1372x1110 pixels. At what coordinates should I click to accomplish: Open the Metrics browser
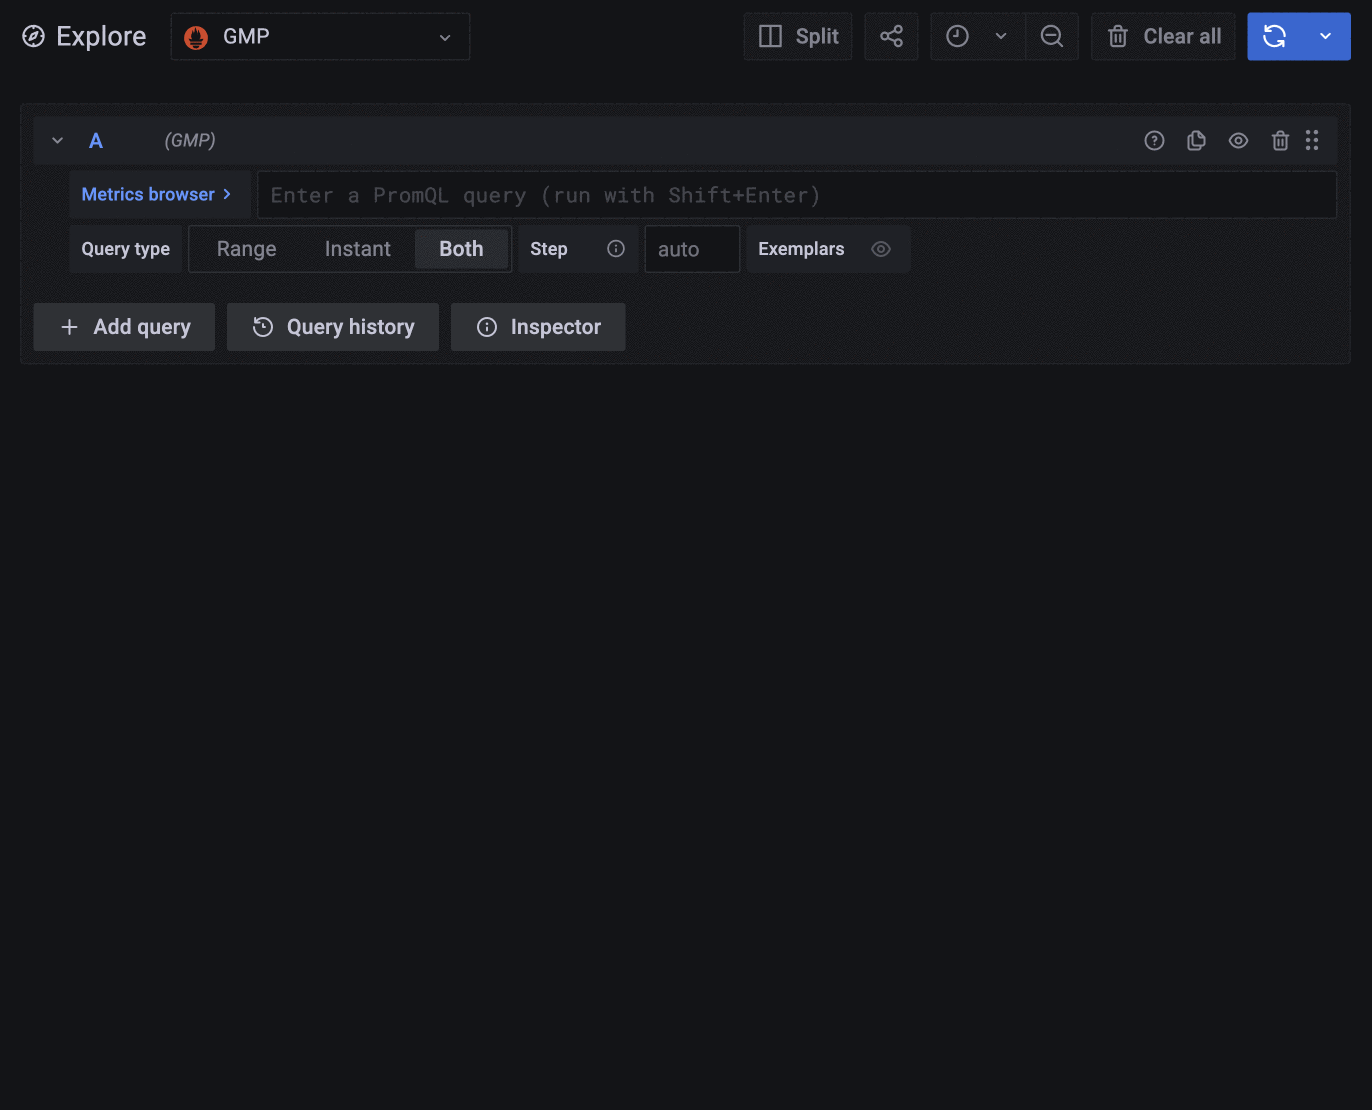[158, 194]
